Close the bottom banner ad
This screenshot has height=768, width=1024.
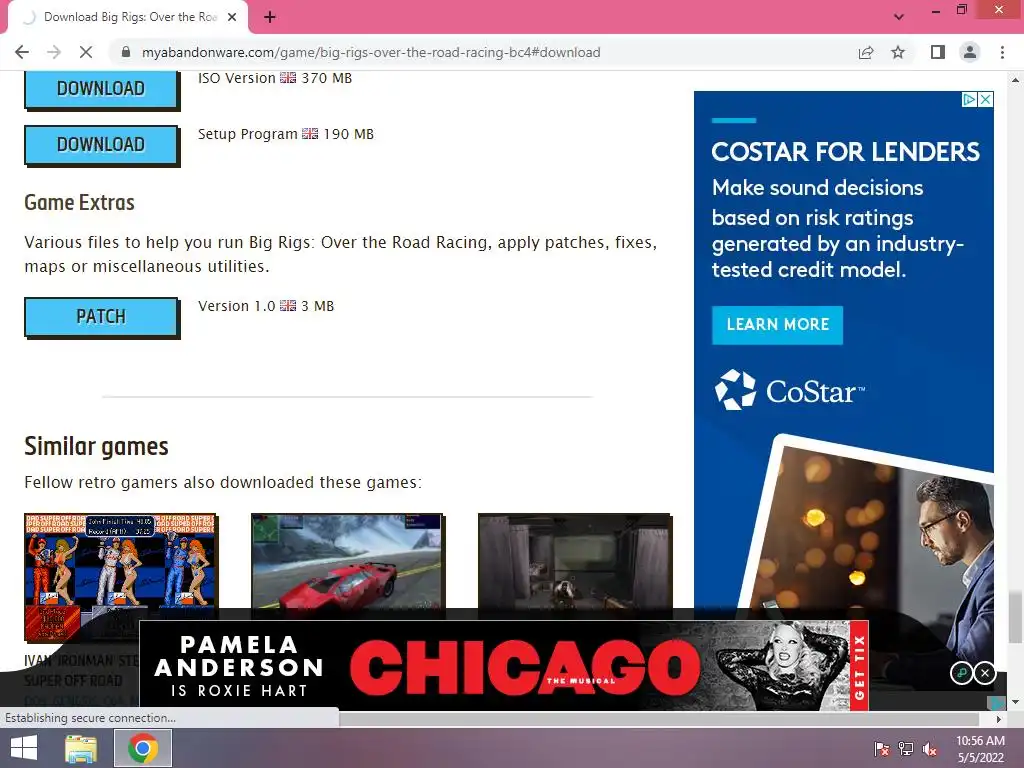[985, 672]
